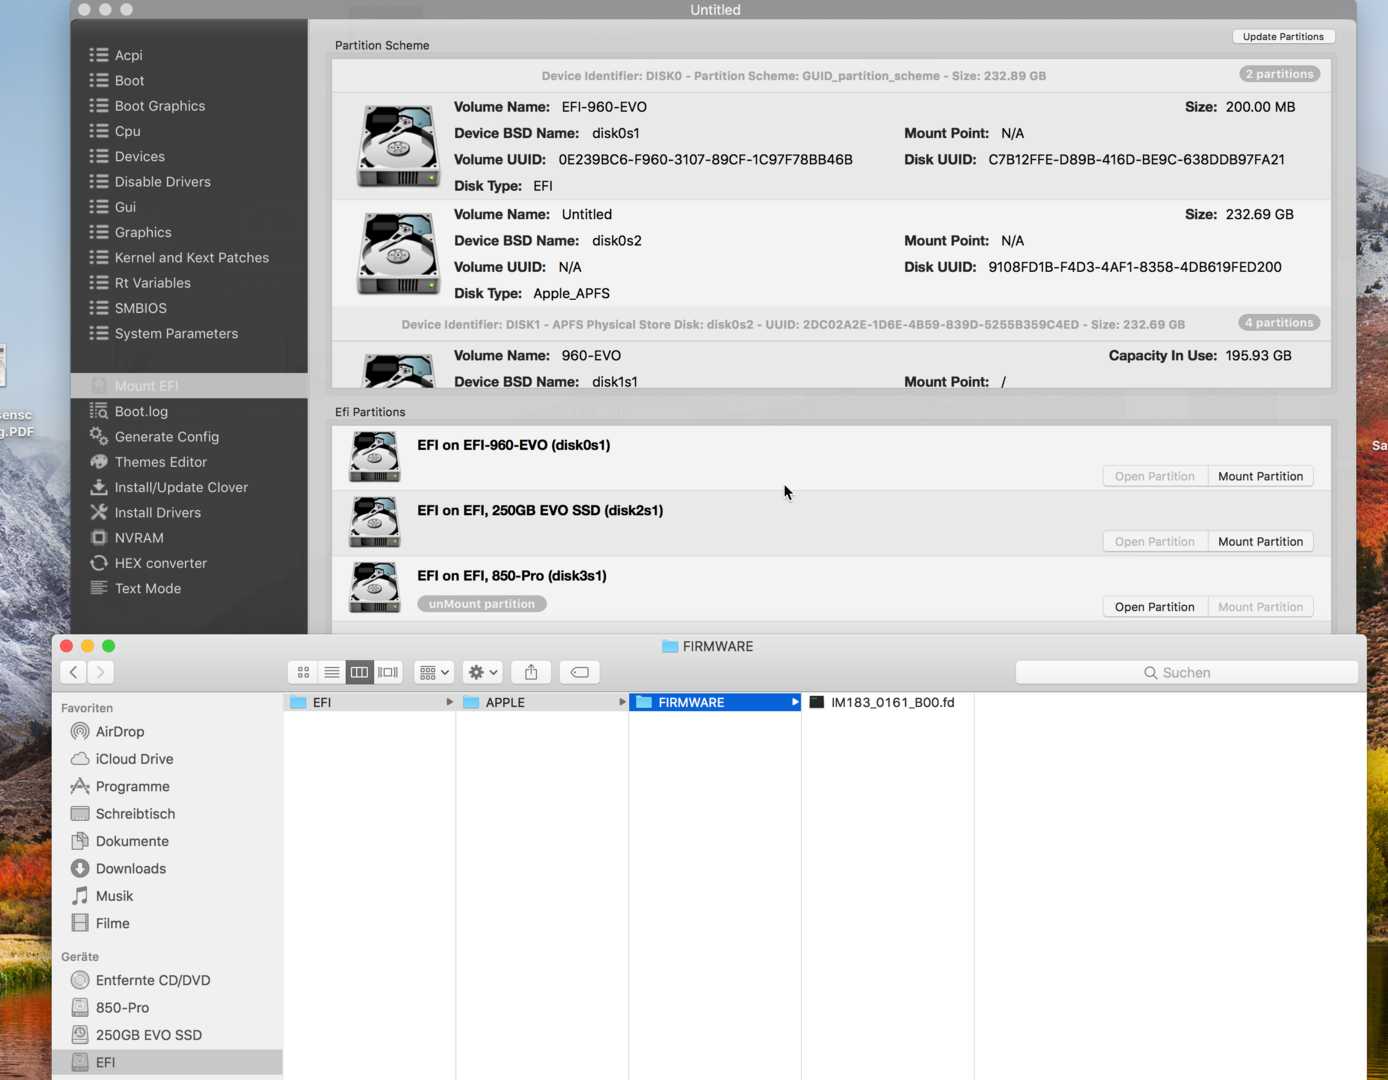Open Downloads in Finder sidebar
Image resolution: width=1388 pixels, height=1080 pixels.
pyautogui.click(x=130, y=868)
